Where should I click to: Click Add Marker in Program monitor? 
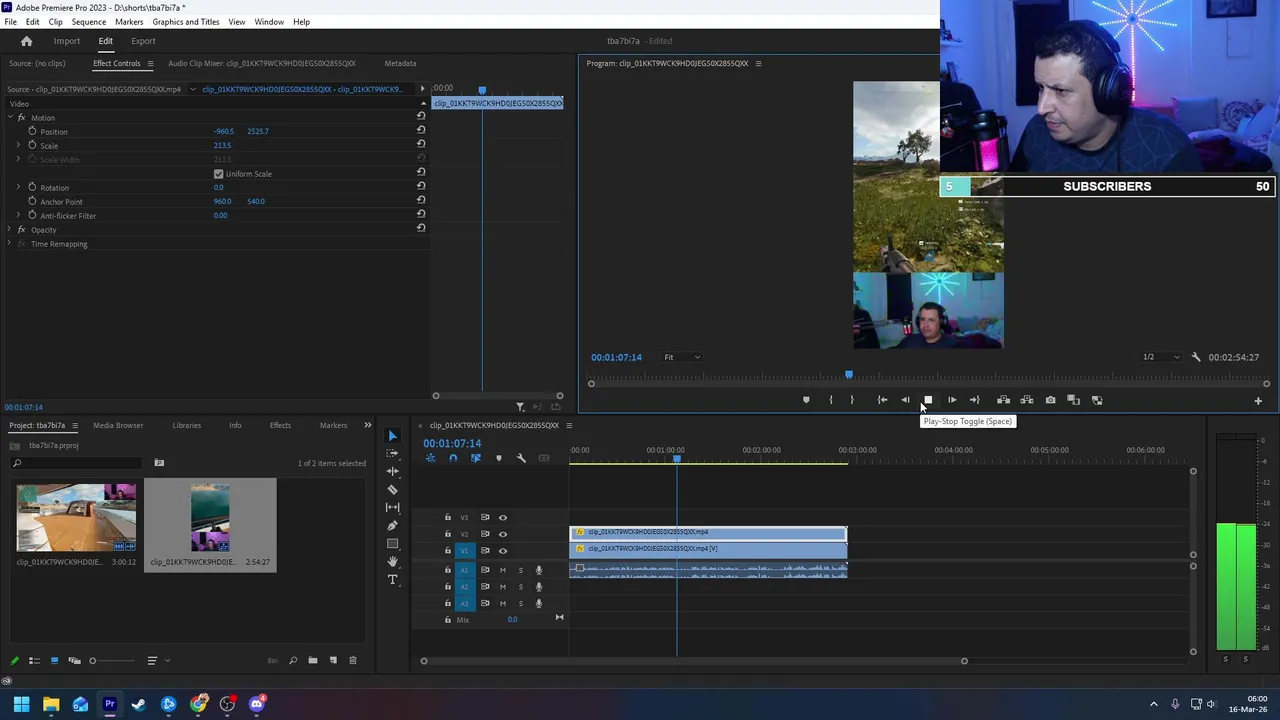tap(806, 400)
